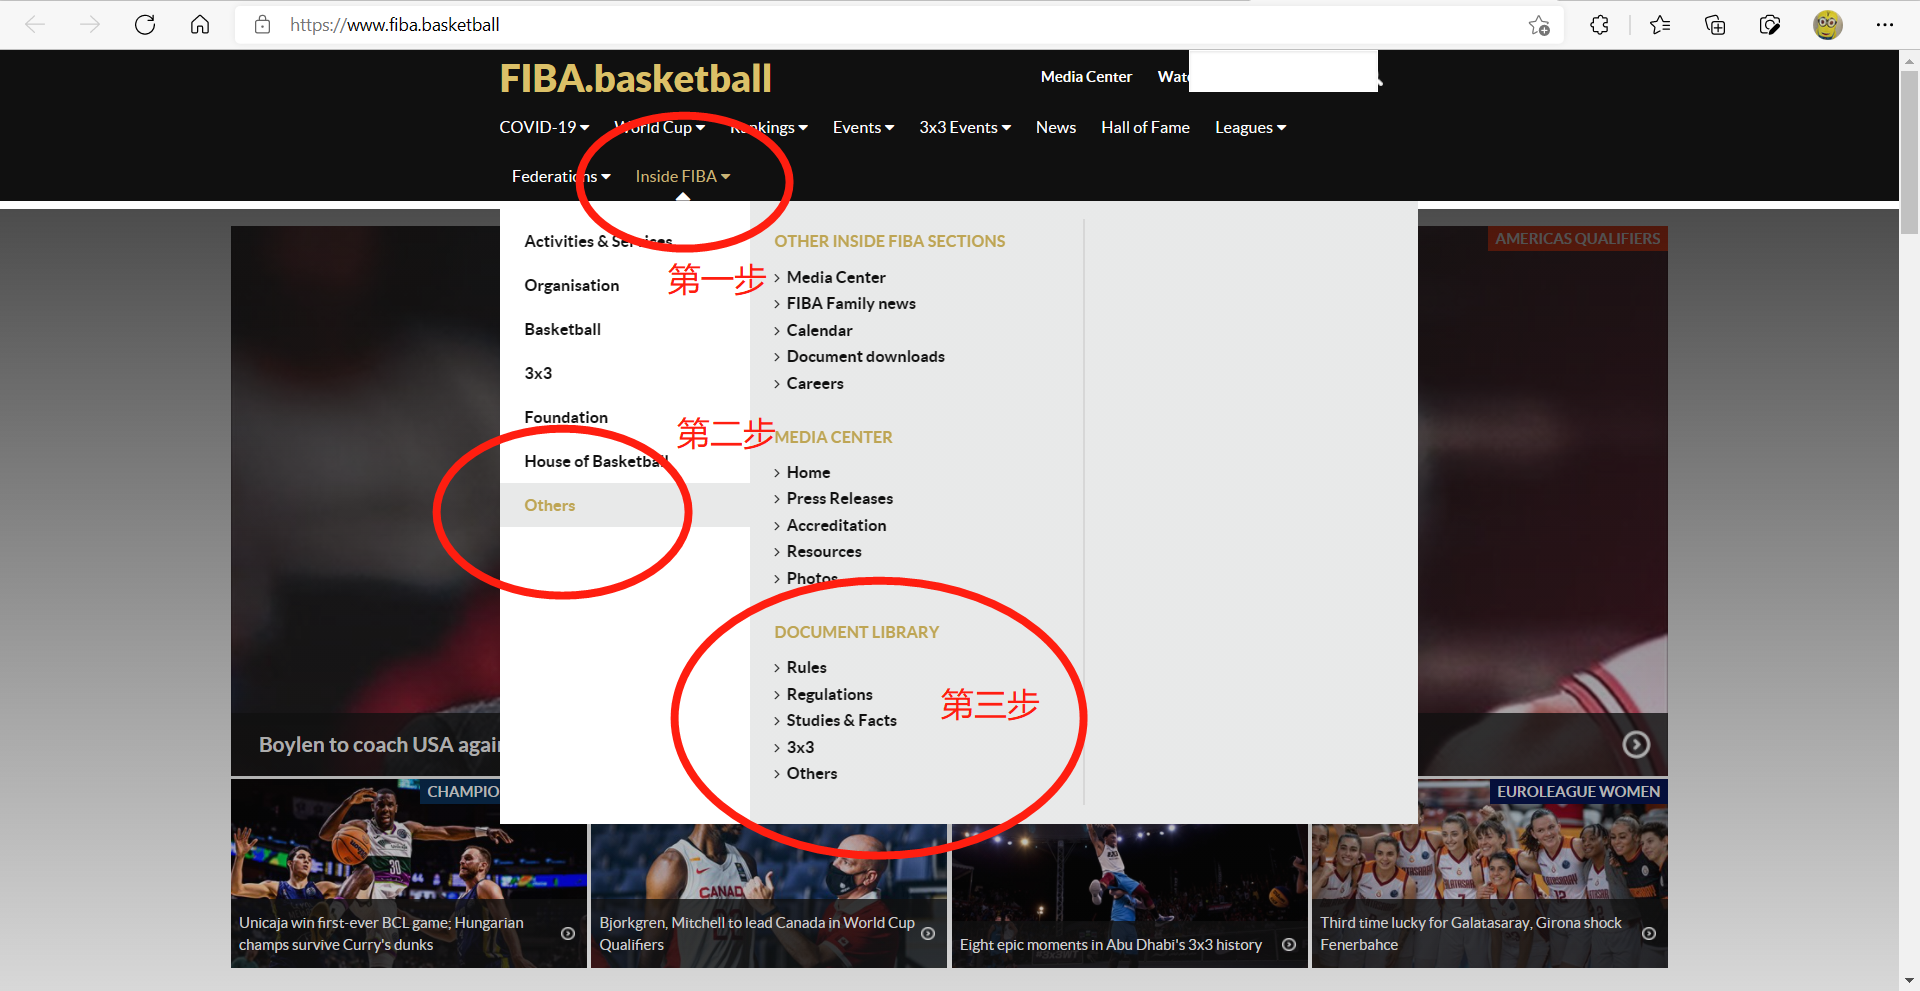Viewport: 1920px width, 991px height.
Task: Open Hall of Fame navigation item
Action: (1145, 127)
